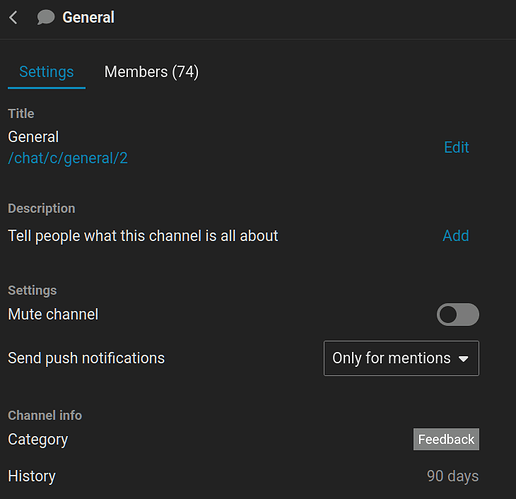516x499 pixels.
Task: Edit the channel title
Action: click(x=456, y=147)
